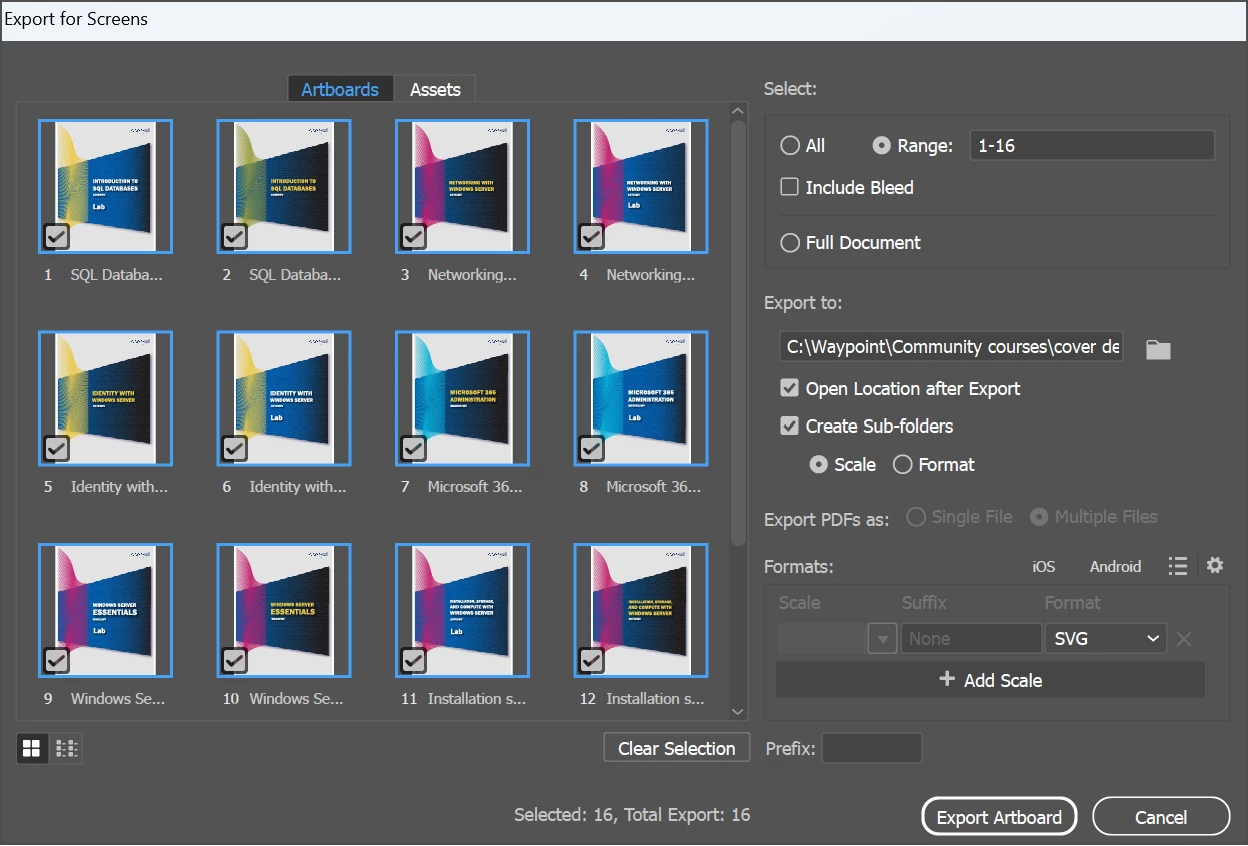Remove the SVG scale row
Image resolution: width=1248 pixels, height=846 pixels.
1184,639
